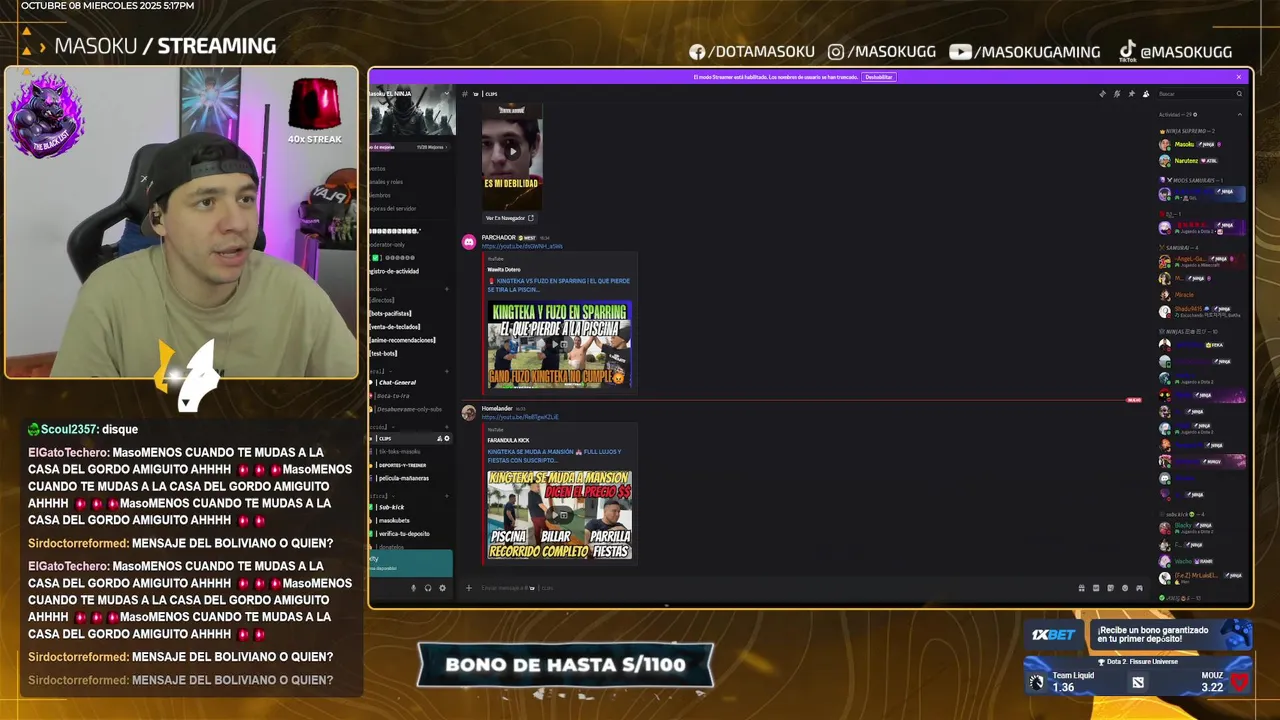Open the emoji picker

(1125, 588)
